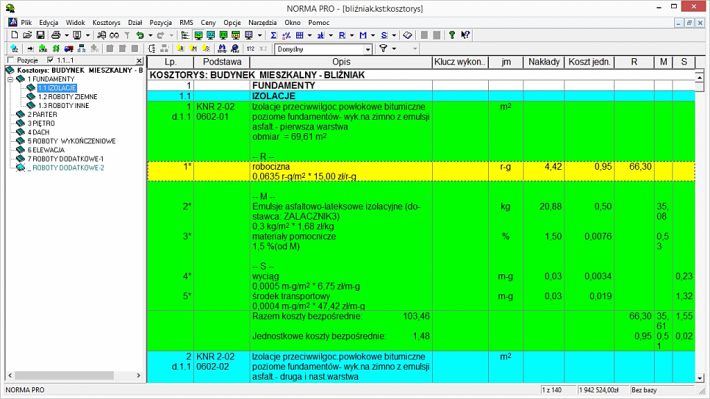The width and height of the screenshot is (710, 399).
Task: Open the Kosztorys menu
Action: point(106,22)
